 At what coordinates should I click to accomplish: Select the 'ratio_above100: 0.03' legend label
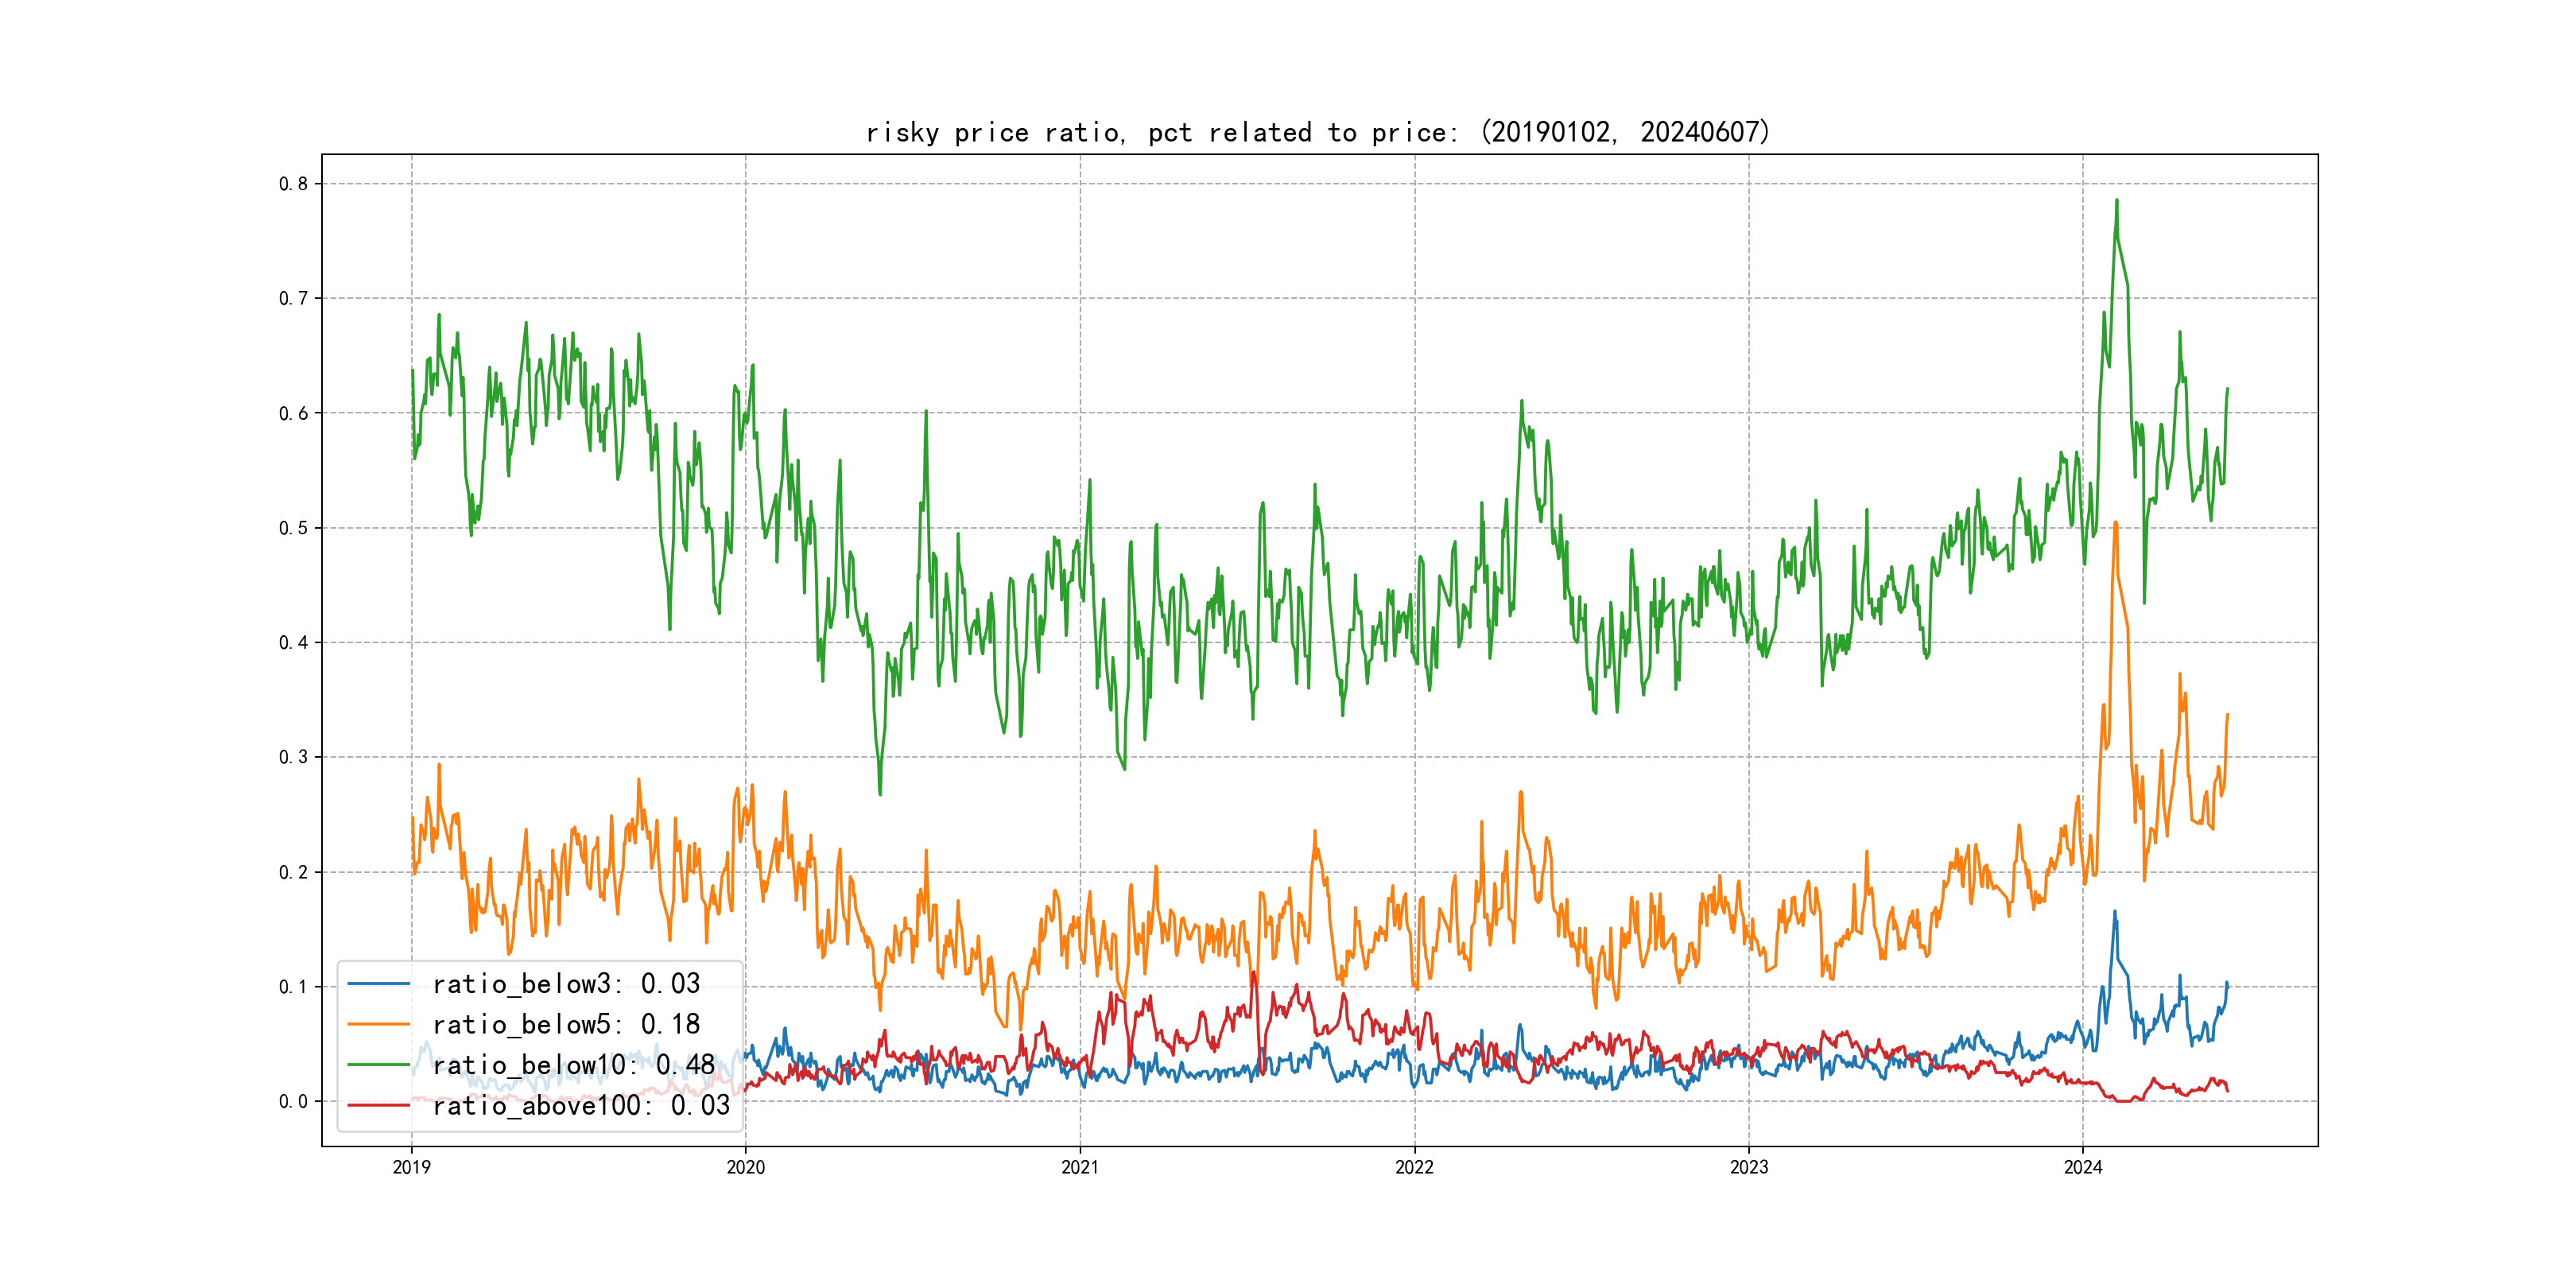pyautogui.click(x=581, y=1105)
